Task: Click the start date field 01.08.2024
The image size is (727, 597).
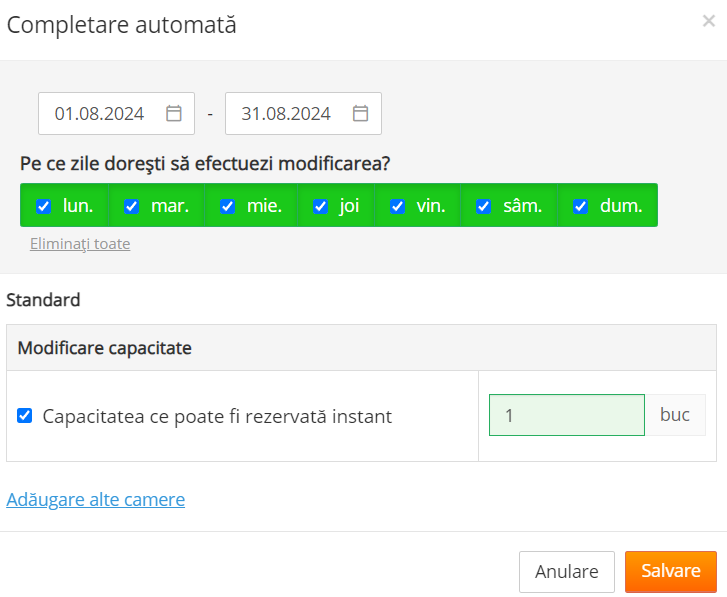Action: [100, 114]
